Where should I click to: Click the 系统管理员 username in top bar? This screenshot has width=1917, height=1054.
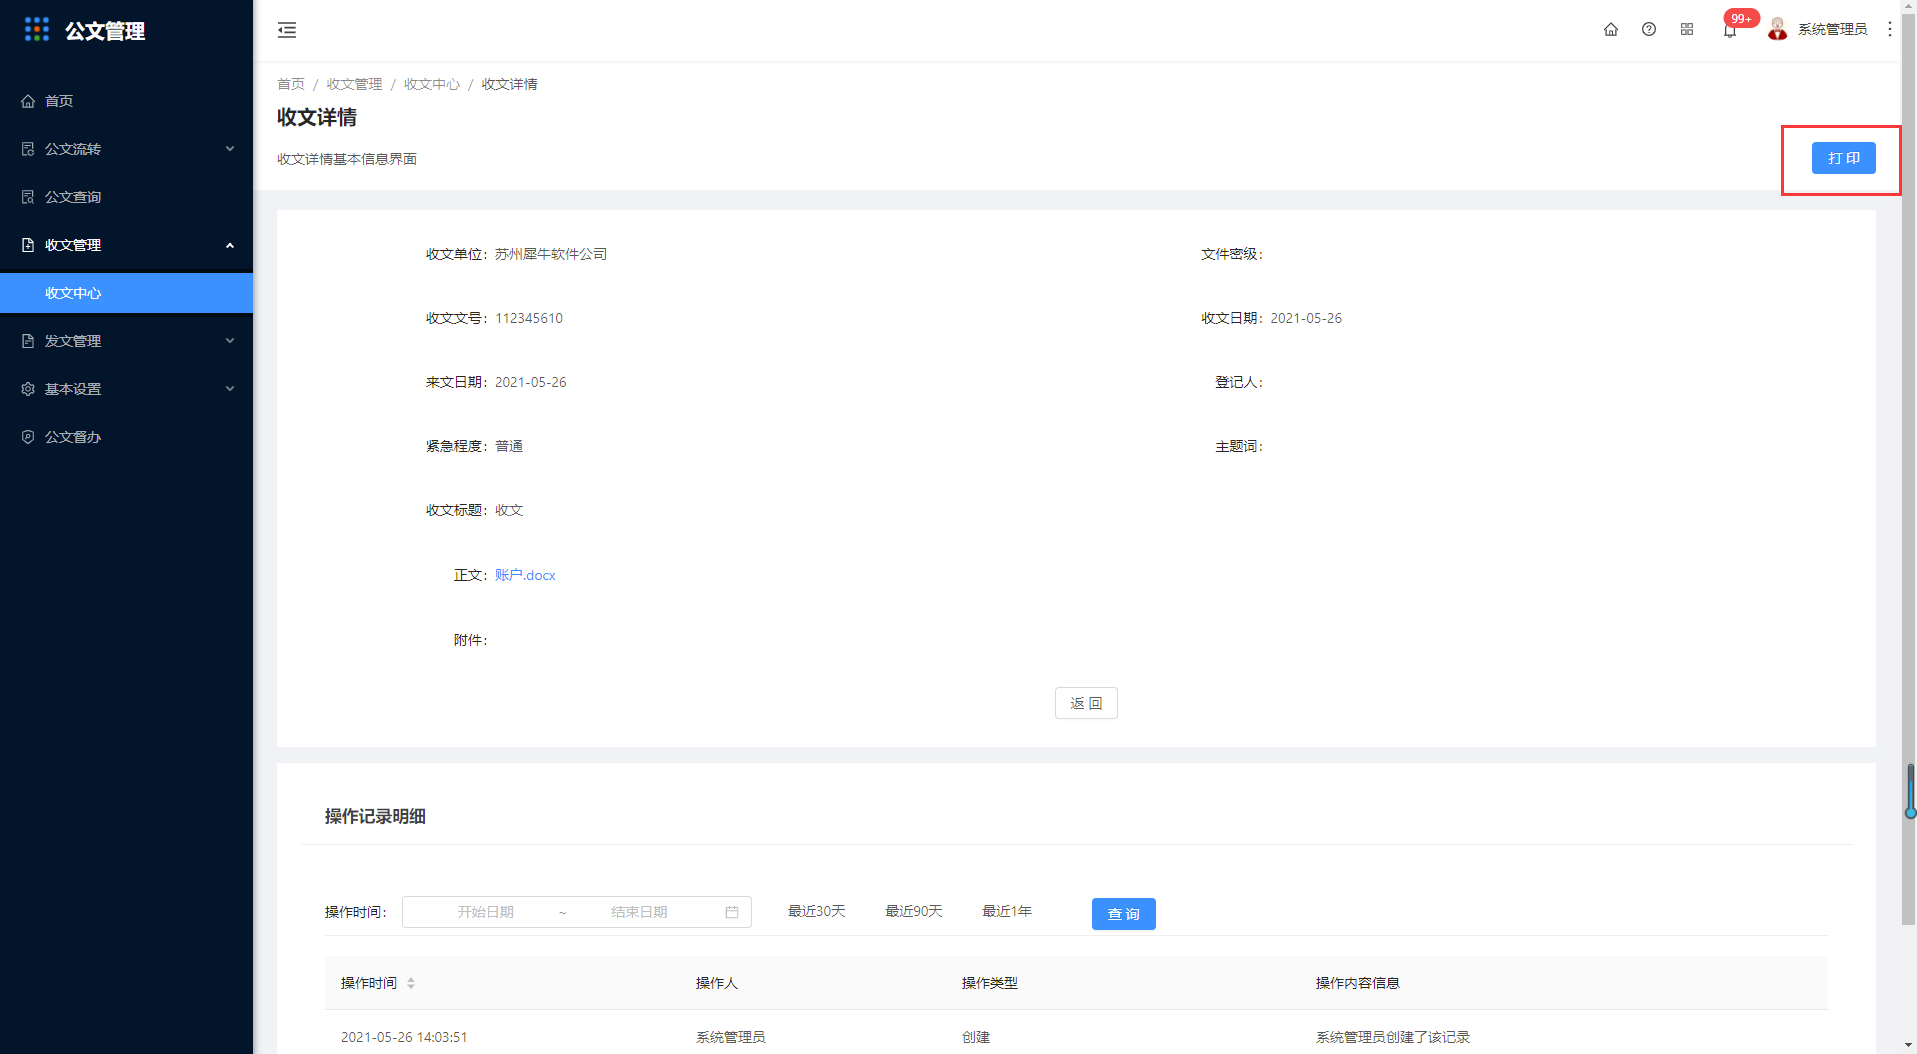click(x=1832, y=30)
